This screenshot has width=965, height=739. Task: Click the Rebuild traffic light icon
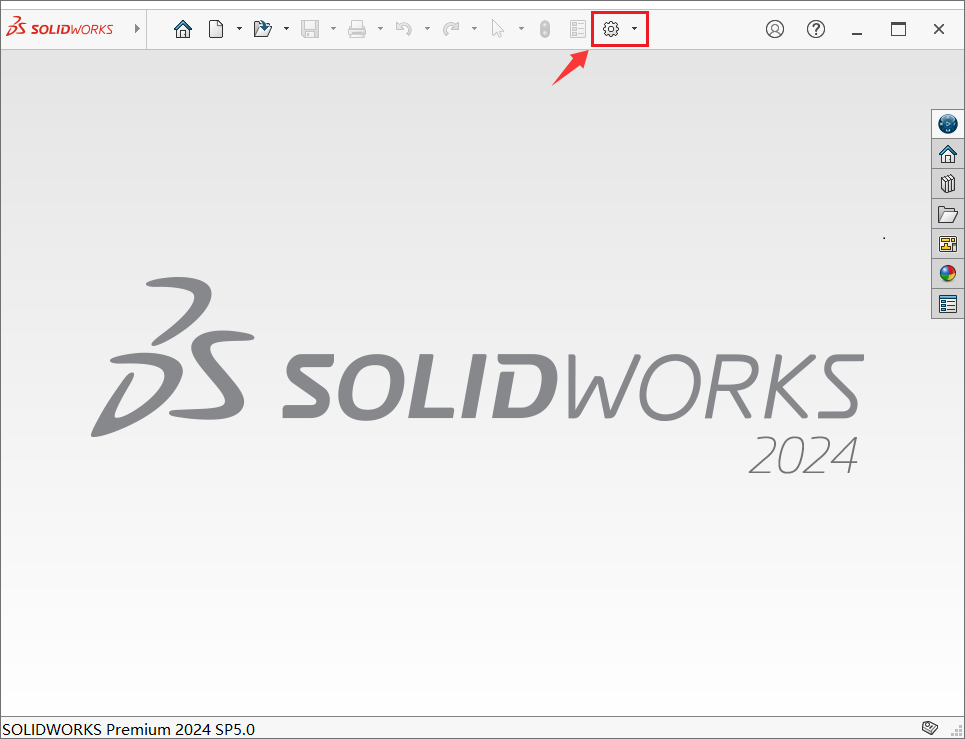[x=545, y=29]
